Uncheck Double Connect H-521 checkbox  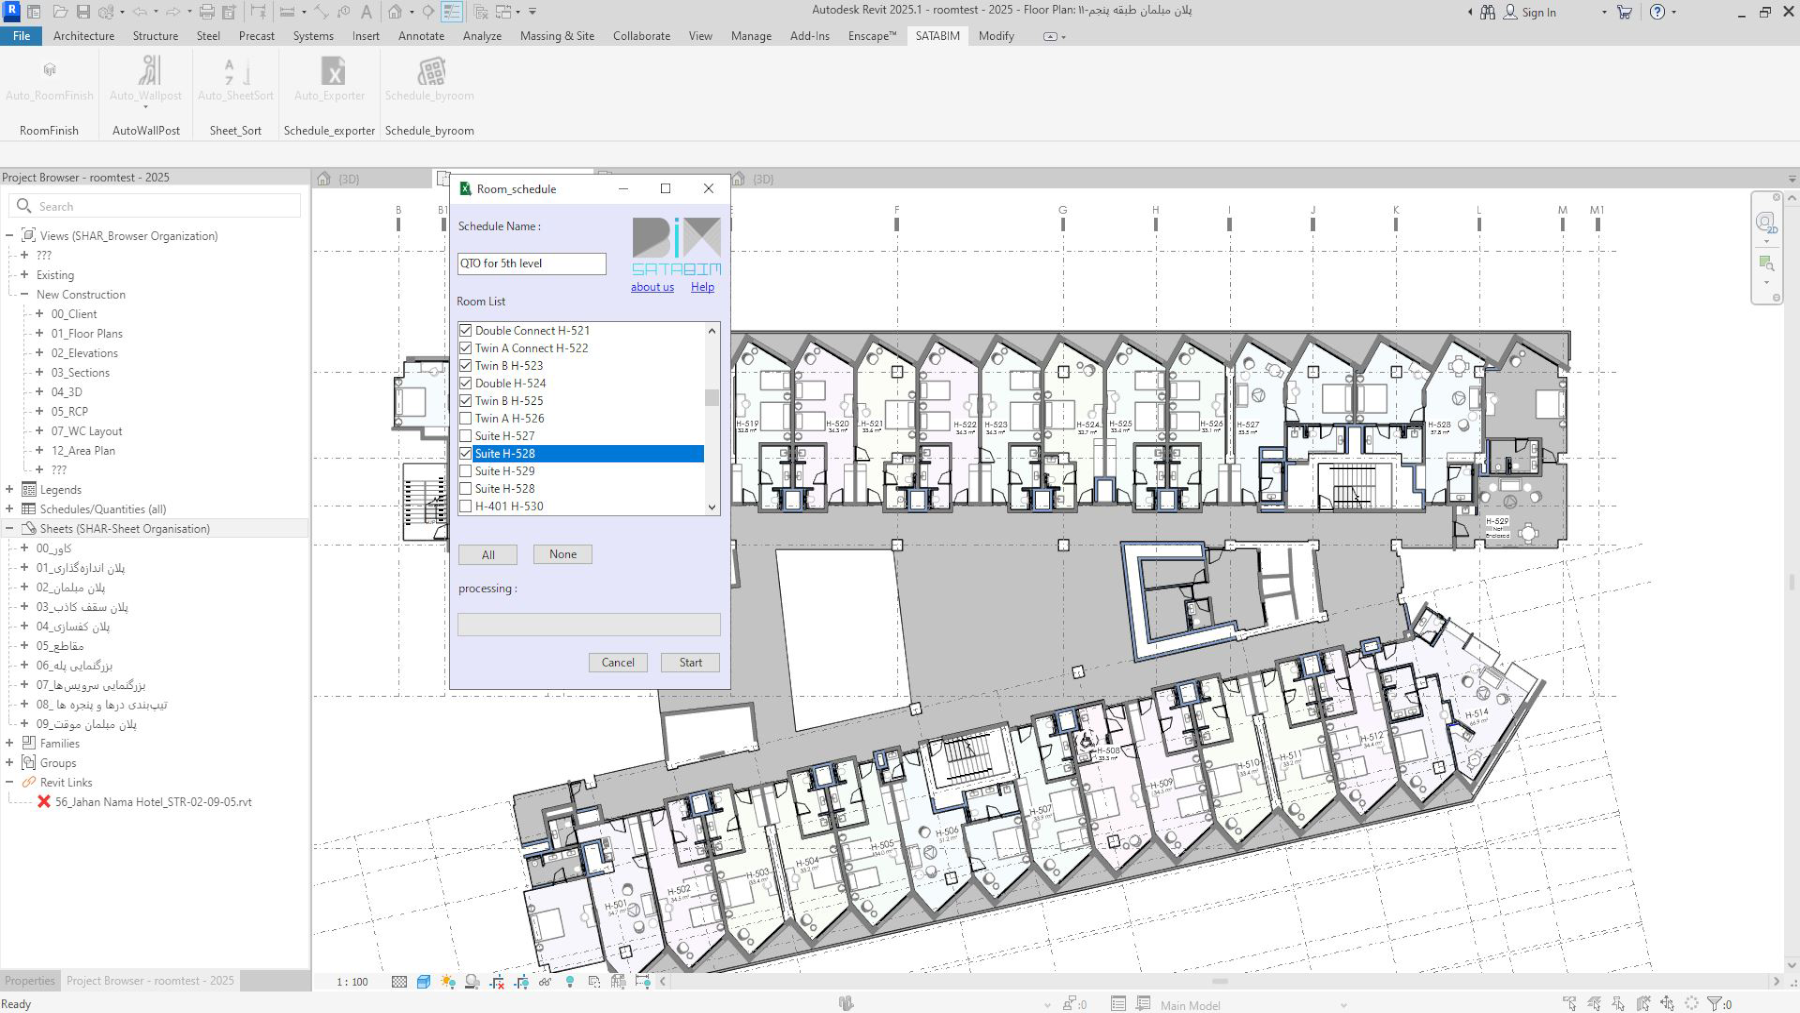[x=465, y=330]
